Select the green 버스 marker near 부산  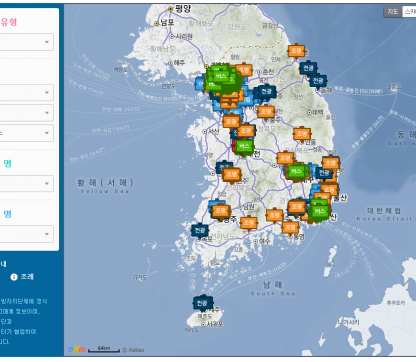point(319,211)
